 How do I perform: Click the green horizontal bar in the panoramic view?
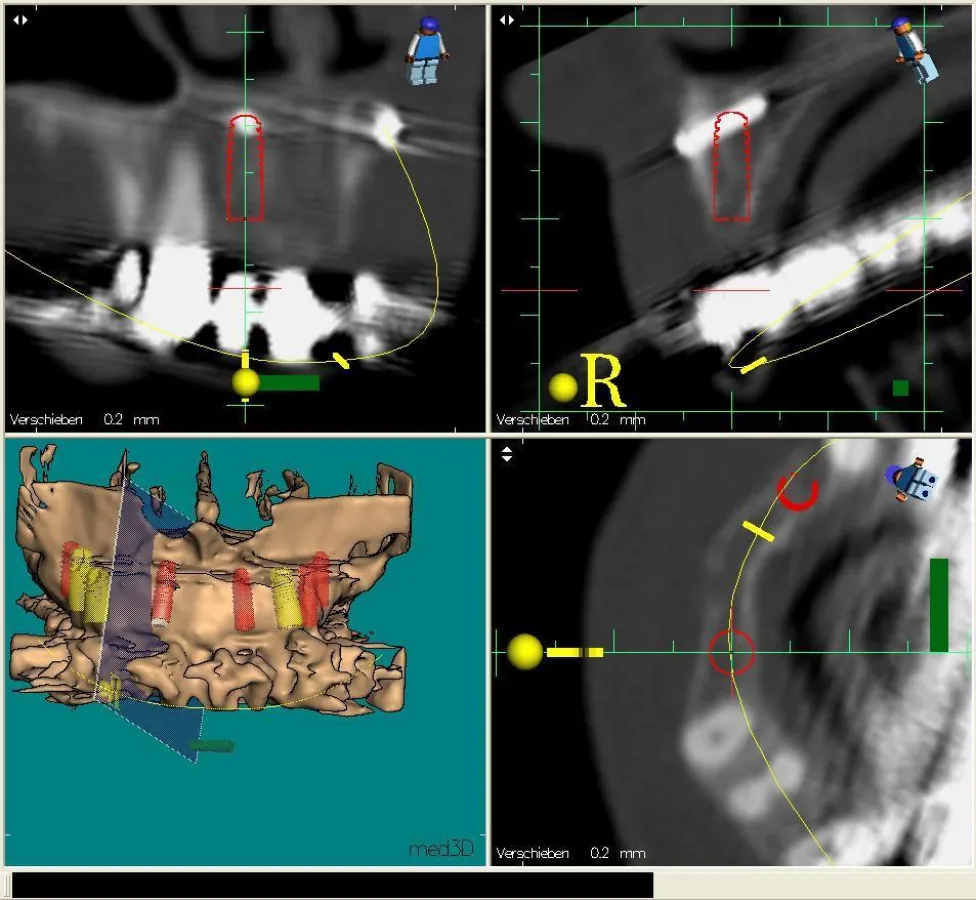pos(289,382)
